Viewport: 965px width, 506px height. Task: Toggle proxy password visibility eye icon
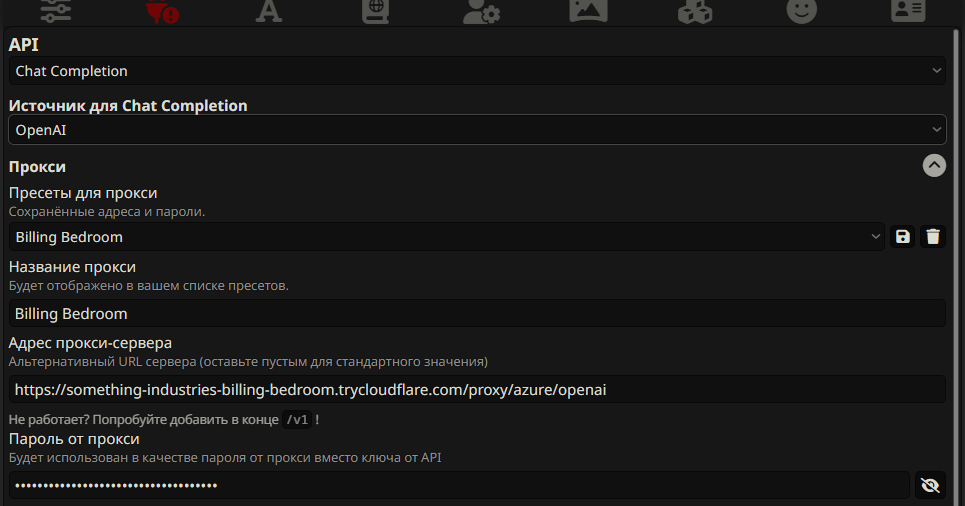coord(930,486)
